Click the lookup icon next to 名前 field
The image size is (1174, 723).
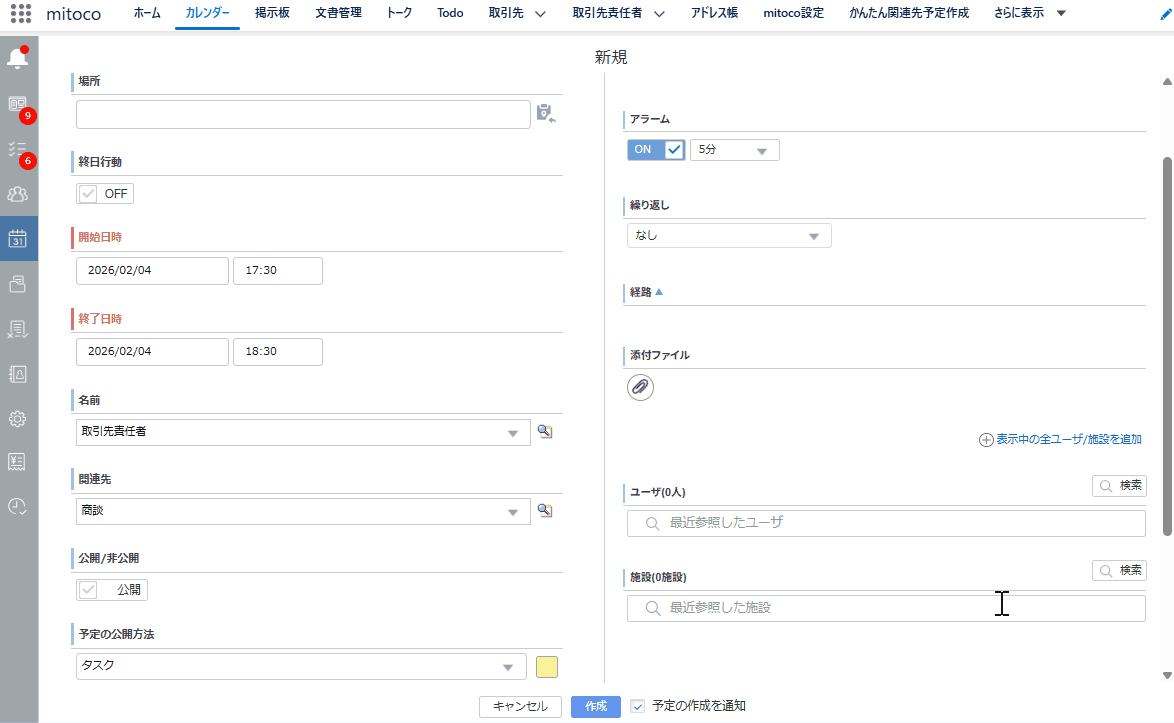coord(545,431)
